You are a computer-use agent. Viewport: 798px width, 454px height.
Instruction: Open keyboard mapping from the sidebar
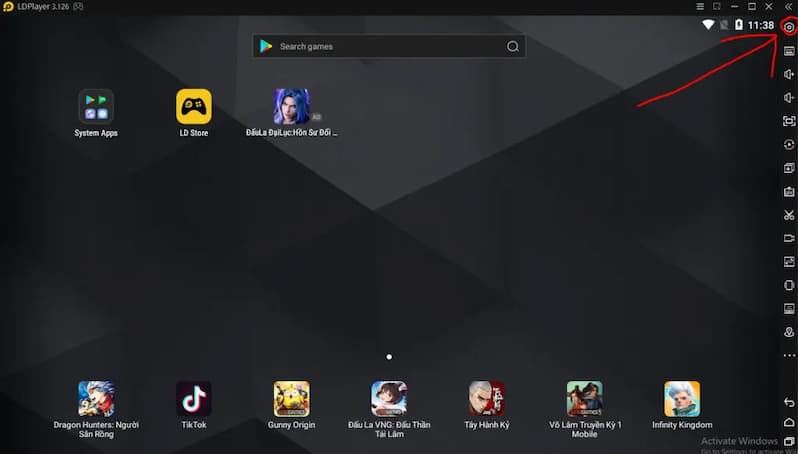pyautogui.click(x=788, y=51)
